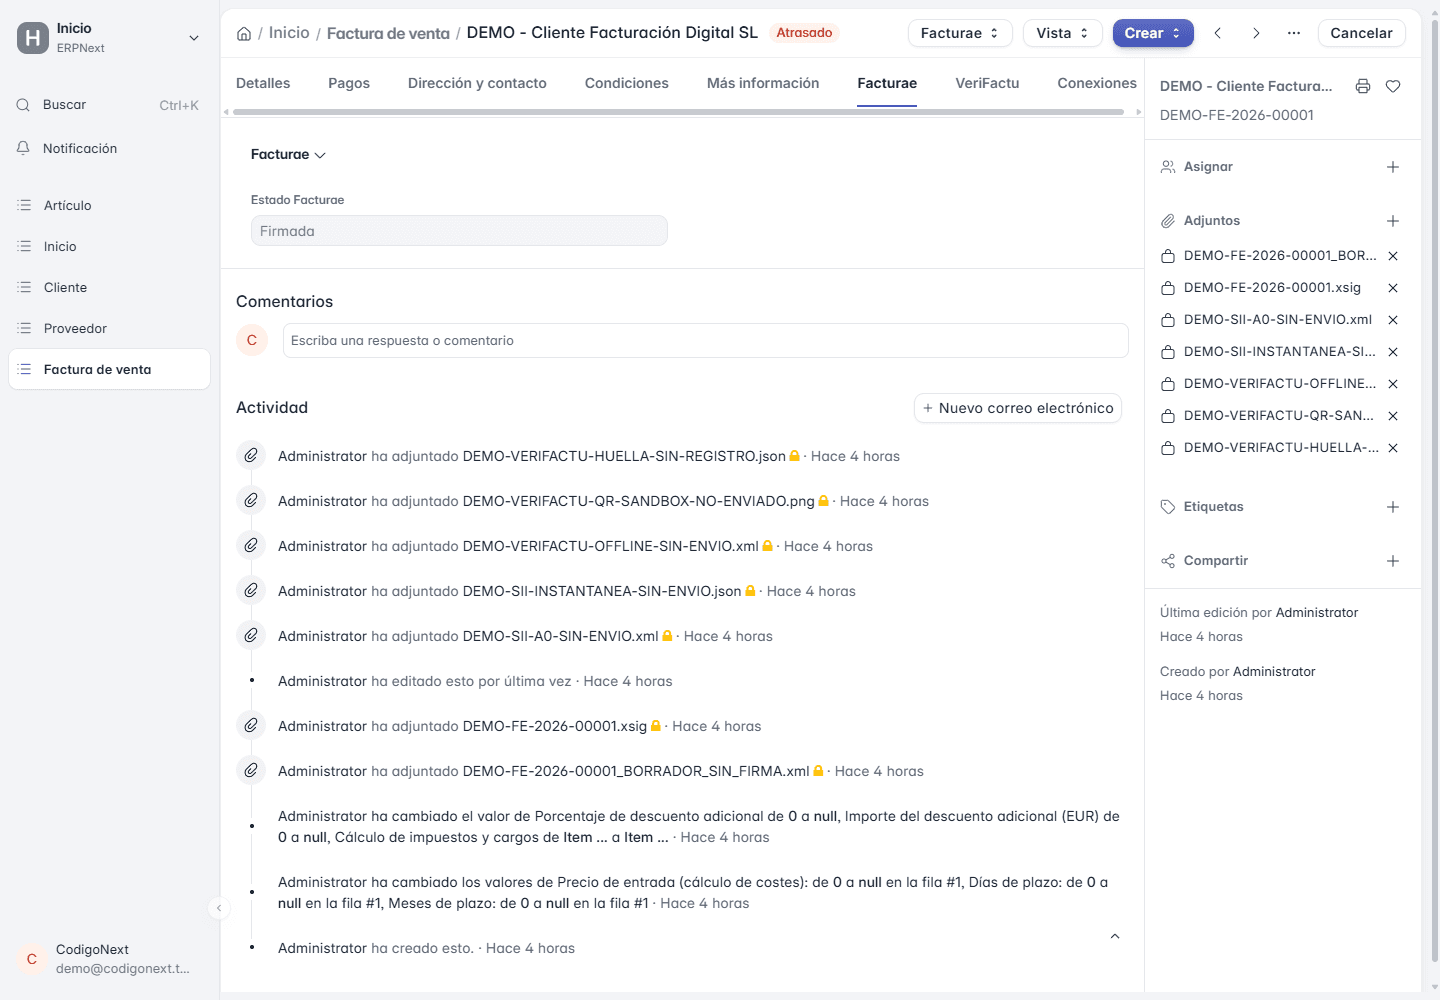
Task: Click the heart like icon
Action: tap(1393, 86)
